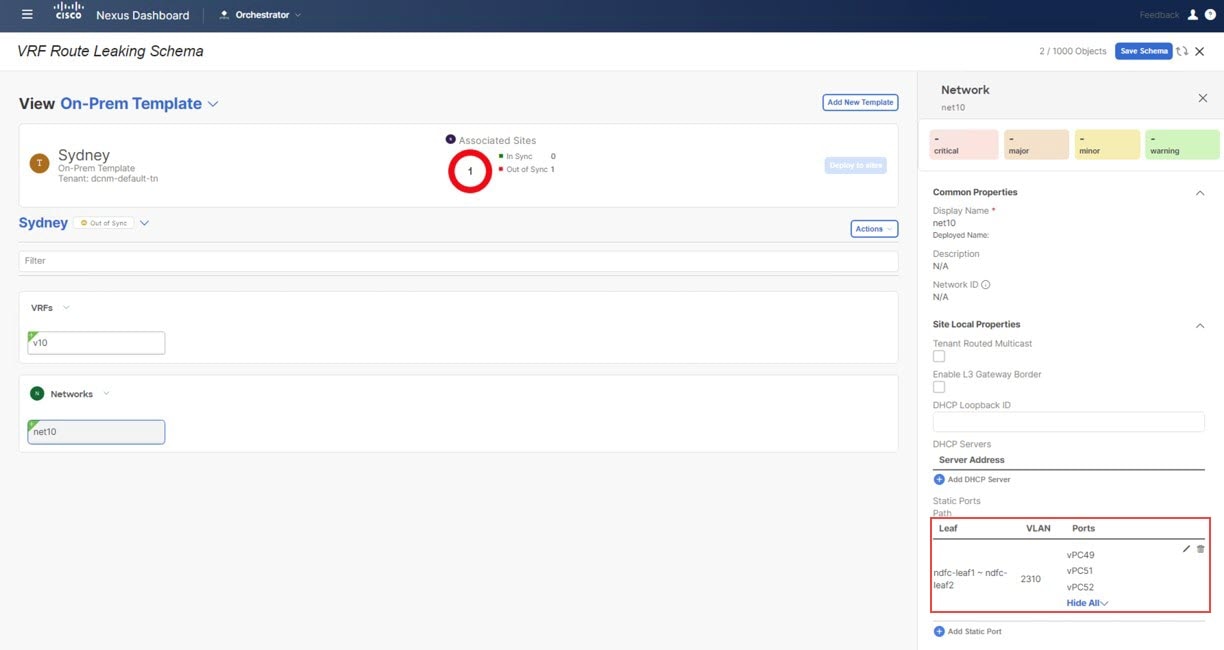
Task: Close the schema editor view
Action: 1200,51
